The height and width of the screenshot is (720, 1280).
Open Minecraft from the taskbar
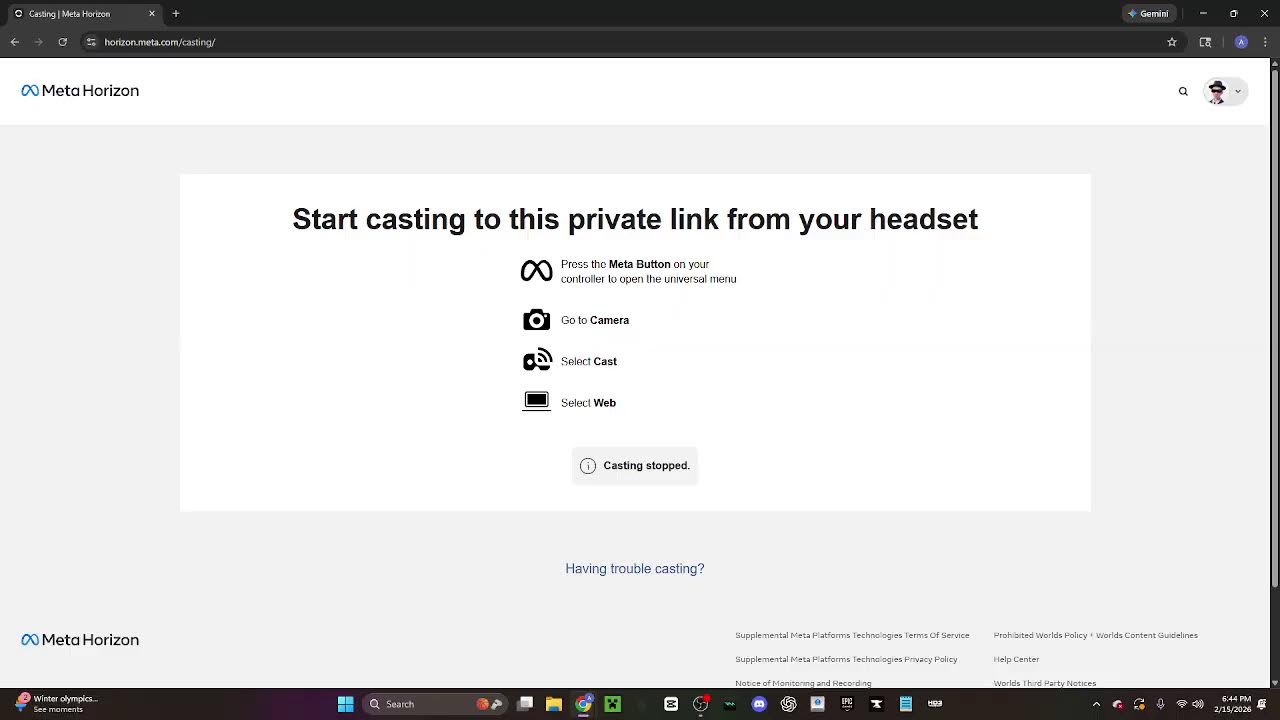tap(612, 704)
